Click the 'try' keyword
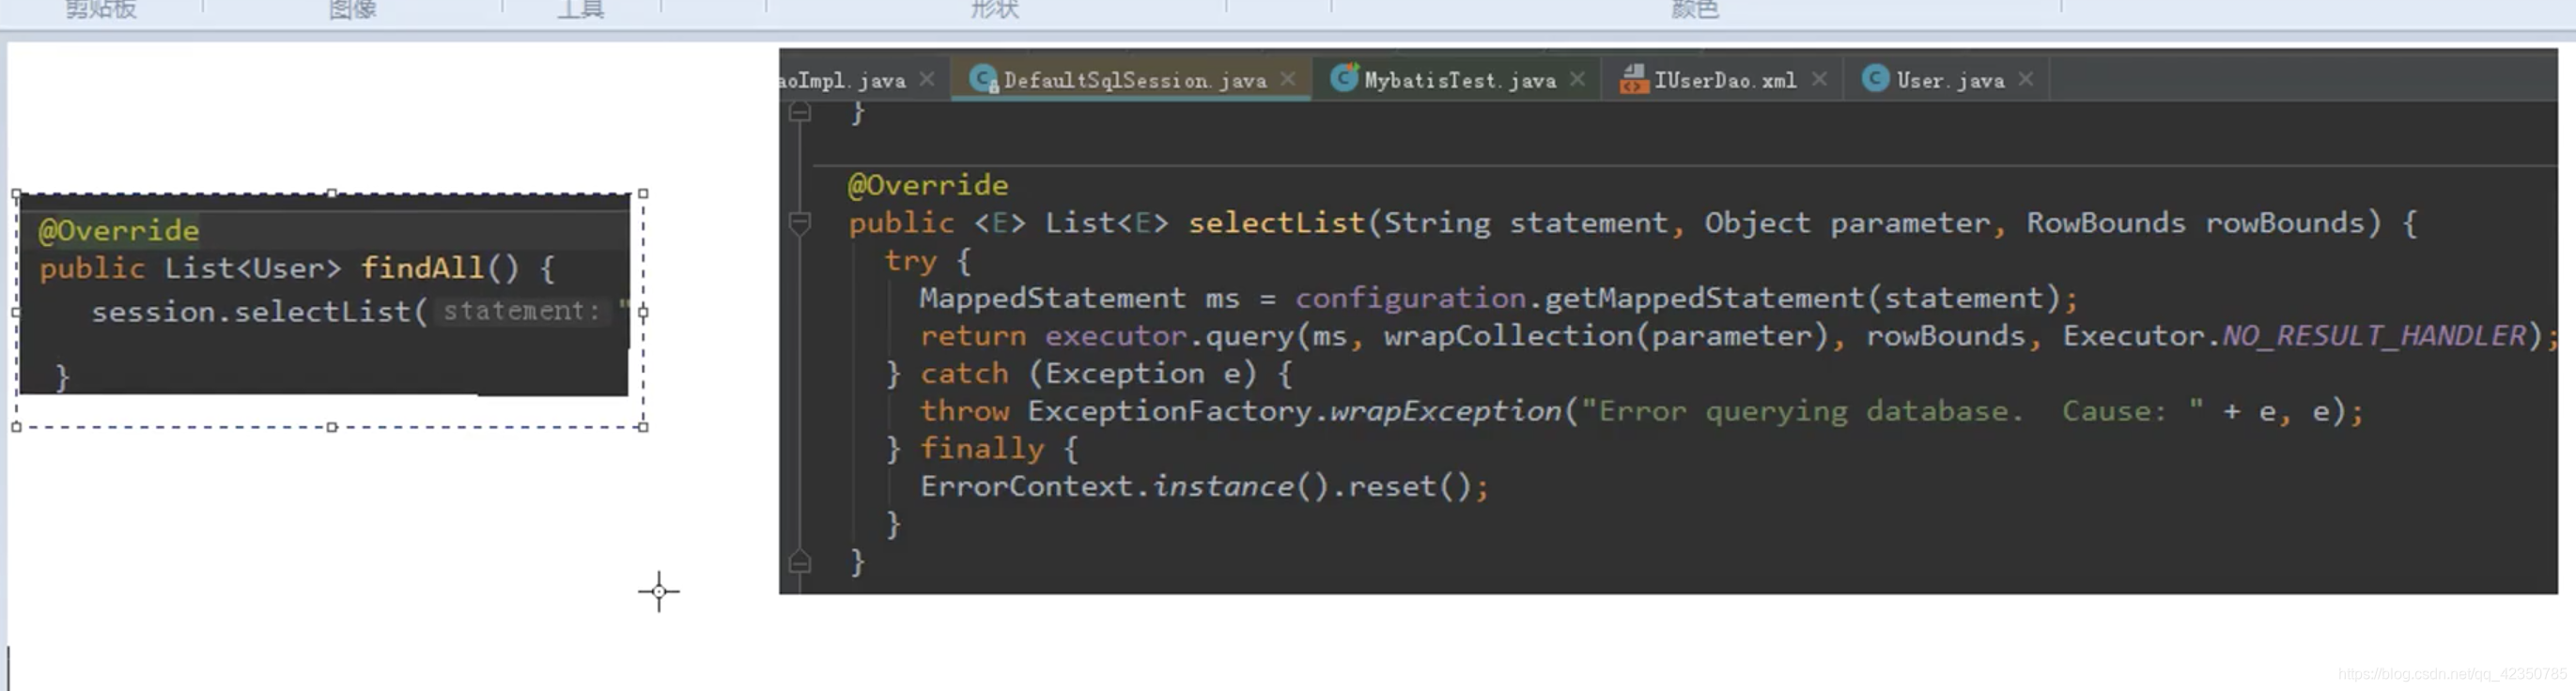2576x691 pixels. coord(911,261)
